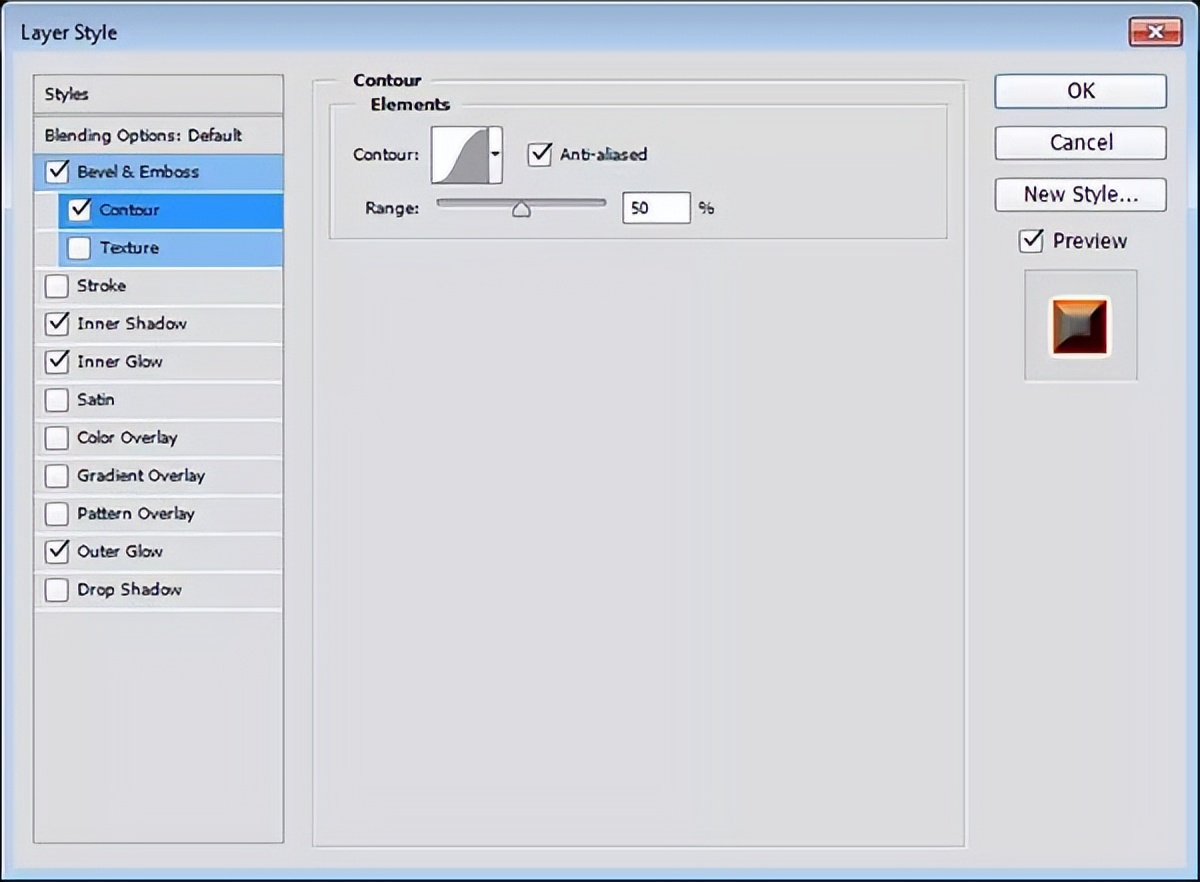Open the Stroke settings label
This screenshot has width=1200, height=882.
pyautogui.click(x=102, y=286)
